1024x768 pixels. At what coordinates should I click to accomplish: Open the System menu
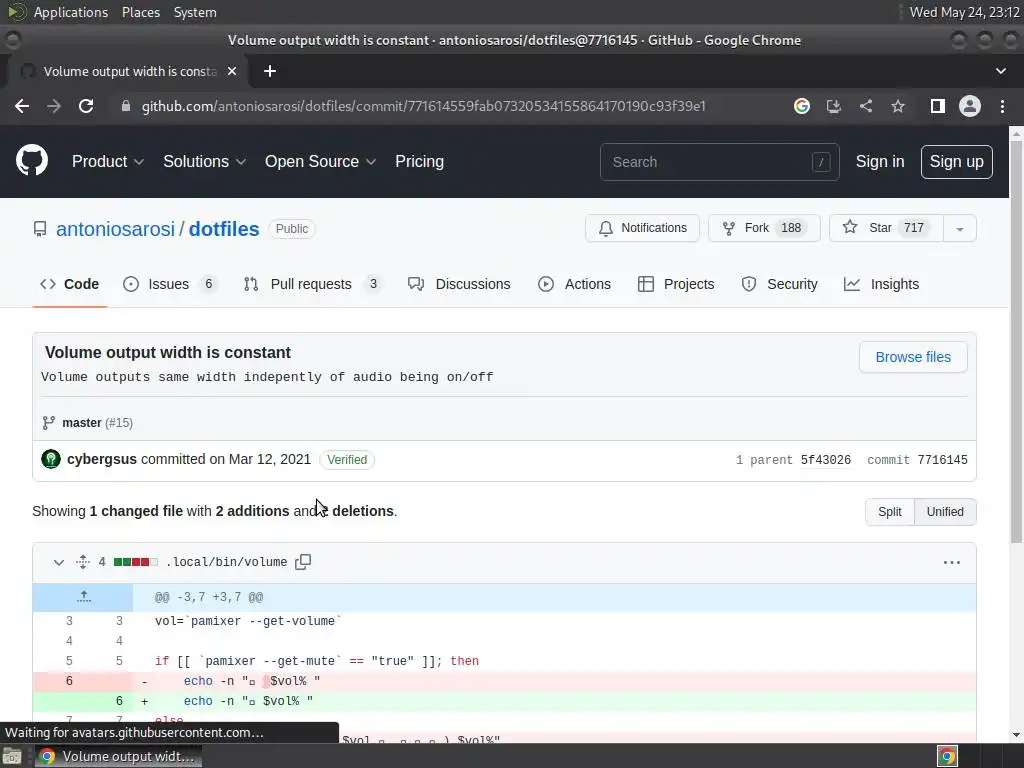pos(195,12)
